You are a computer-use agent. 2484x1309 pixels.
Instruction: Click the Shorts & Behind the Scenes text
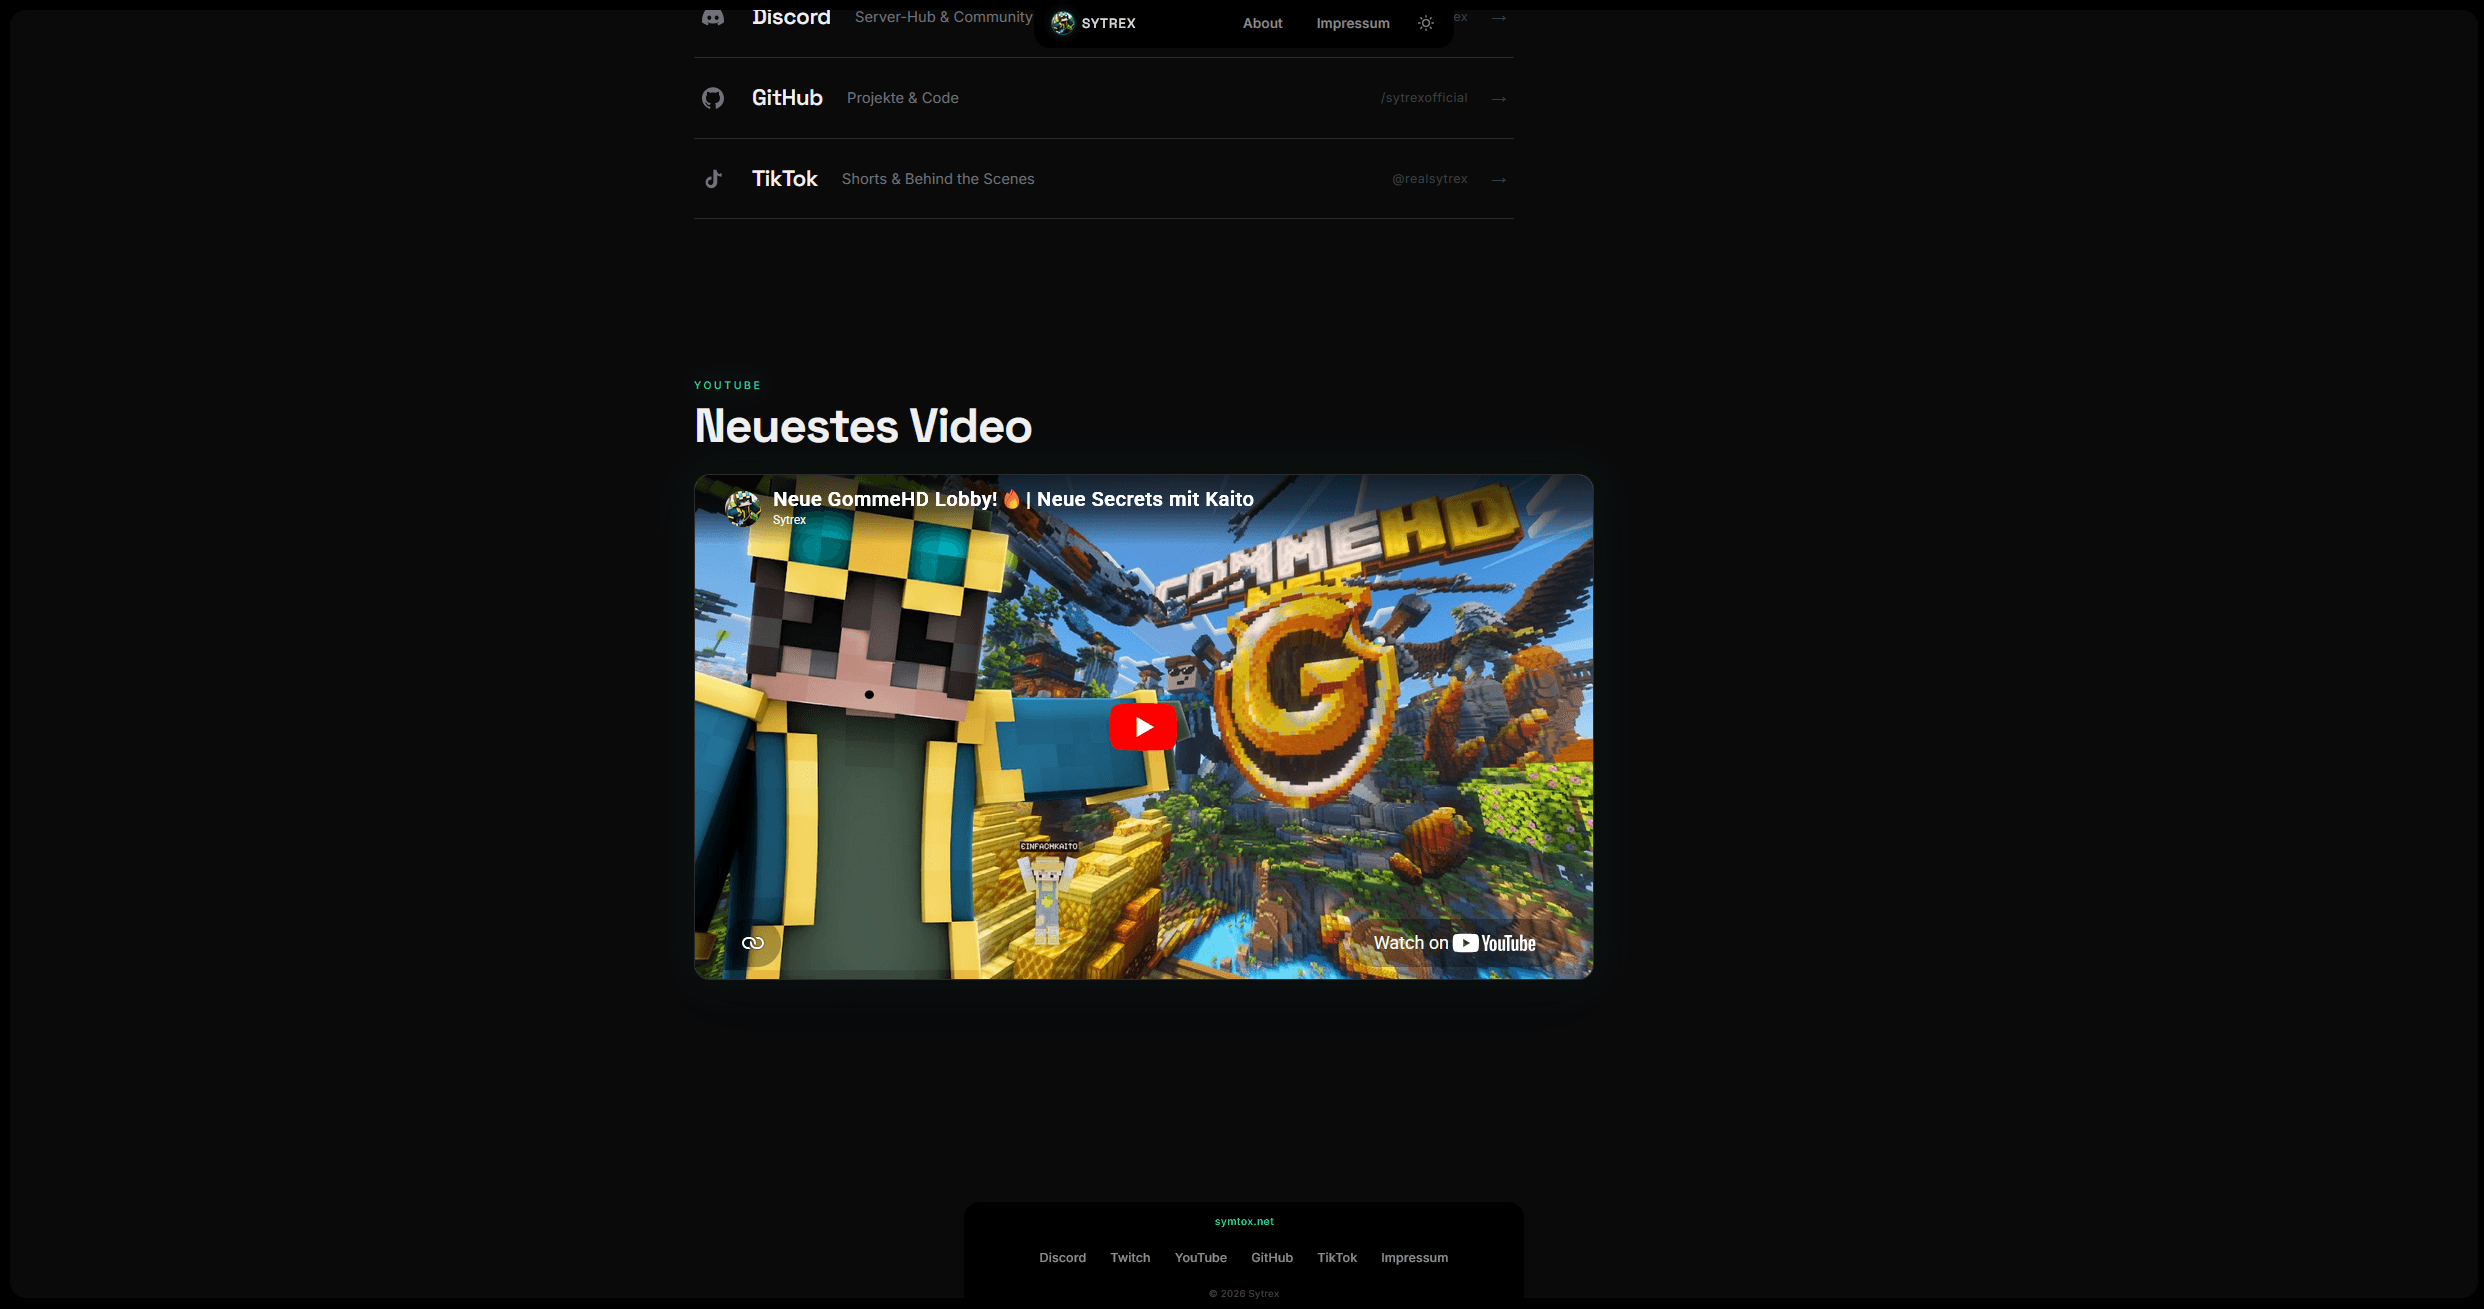[x=938, y=179]
